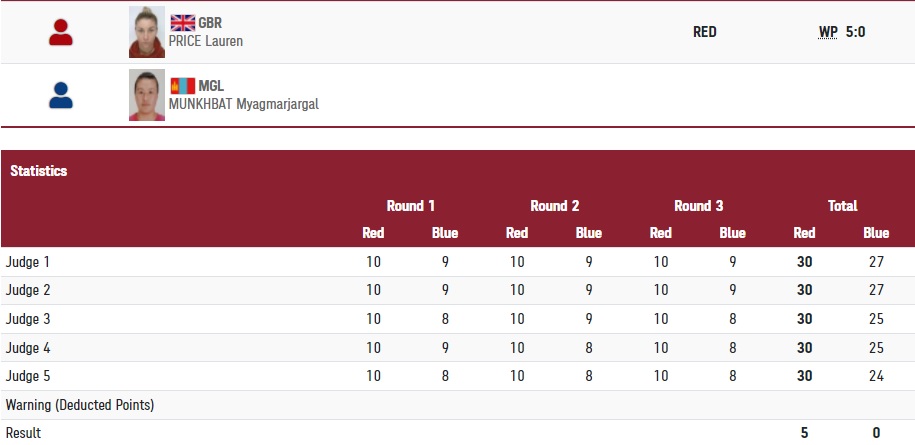Select the Total column header
This screenshot has height=445, width=915.
click(x=842, y=206)
